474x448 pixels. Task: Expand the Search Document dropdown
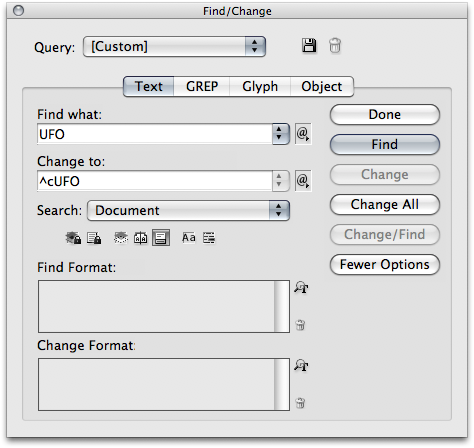click(188, 210)
